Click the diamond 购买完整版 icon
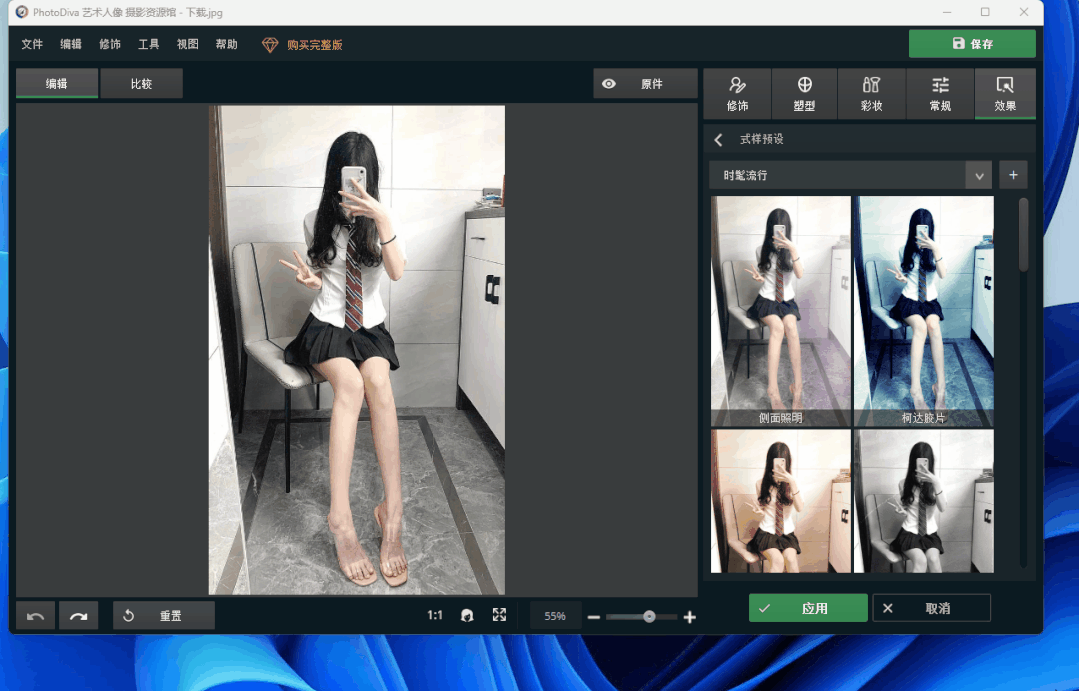The width and height of the screenshot is (1079, 691). coord(270,45)
